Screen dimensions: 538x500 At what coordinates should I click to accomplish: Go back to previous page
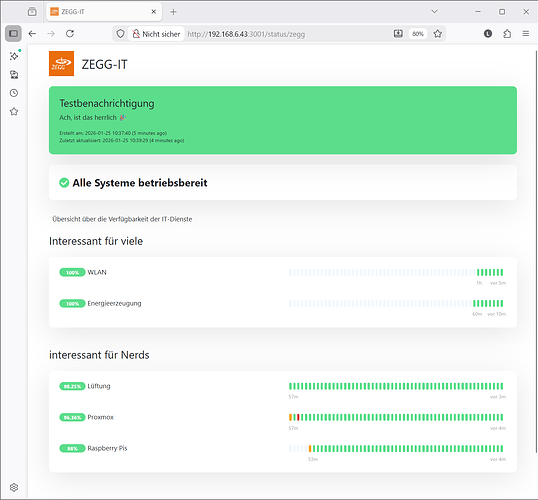click(x=32, y=34)
